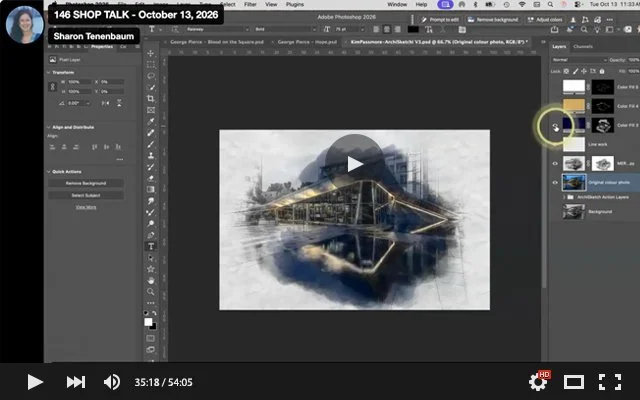Screen dimensions: 640x400
Task: Open the Bold font style dropdown
Action: (x=285, y=29)
